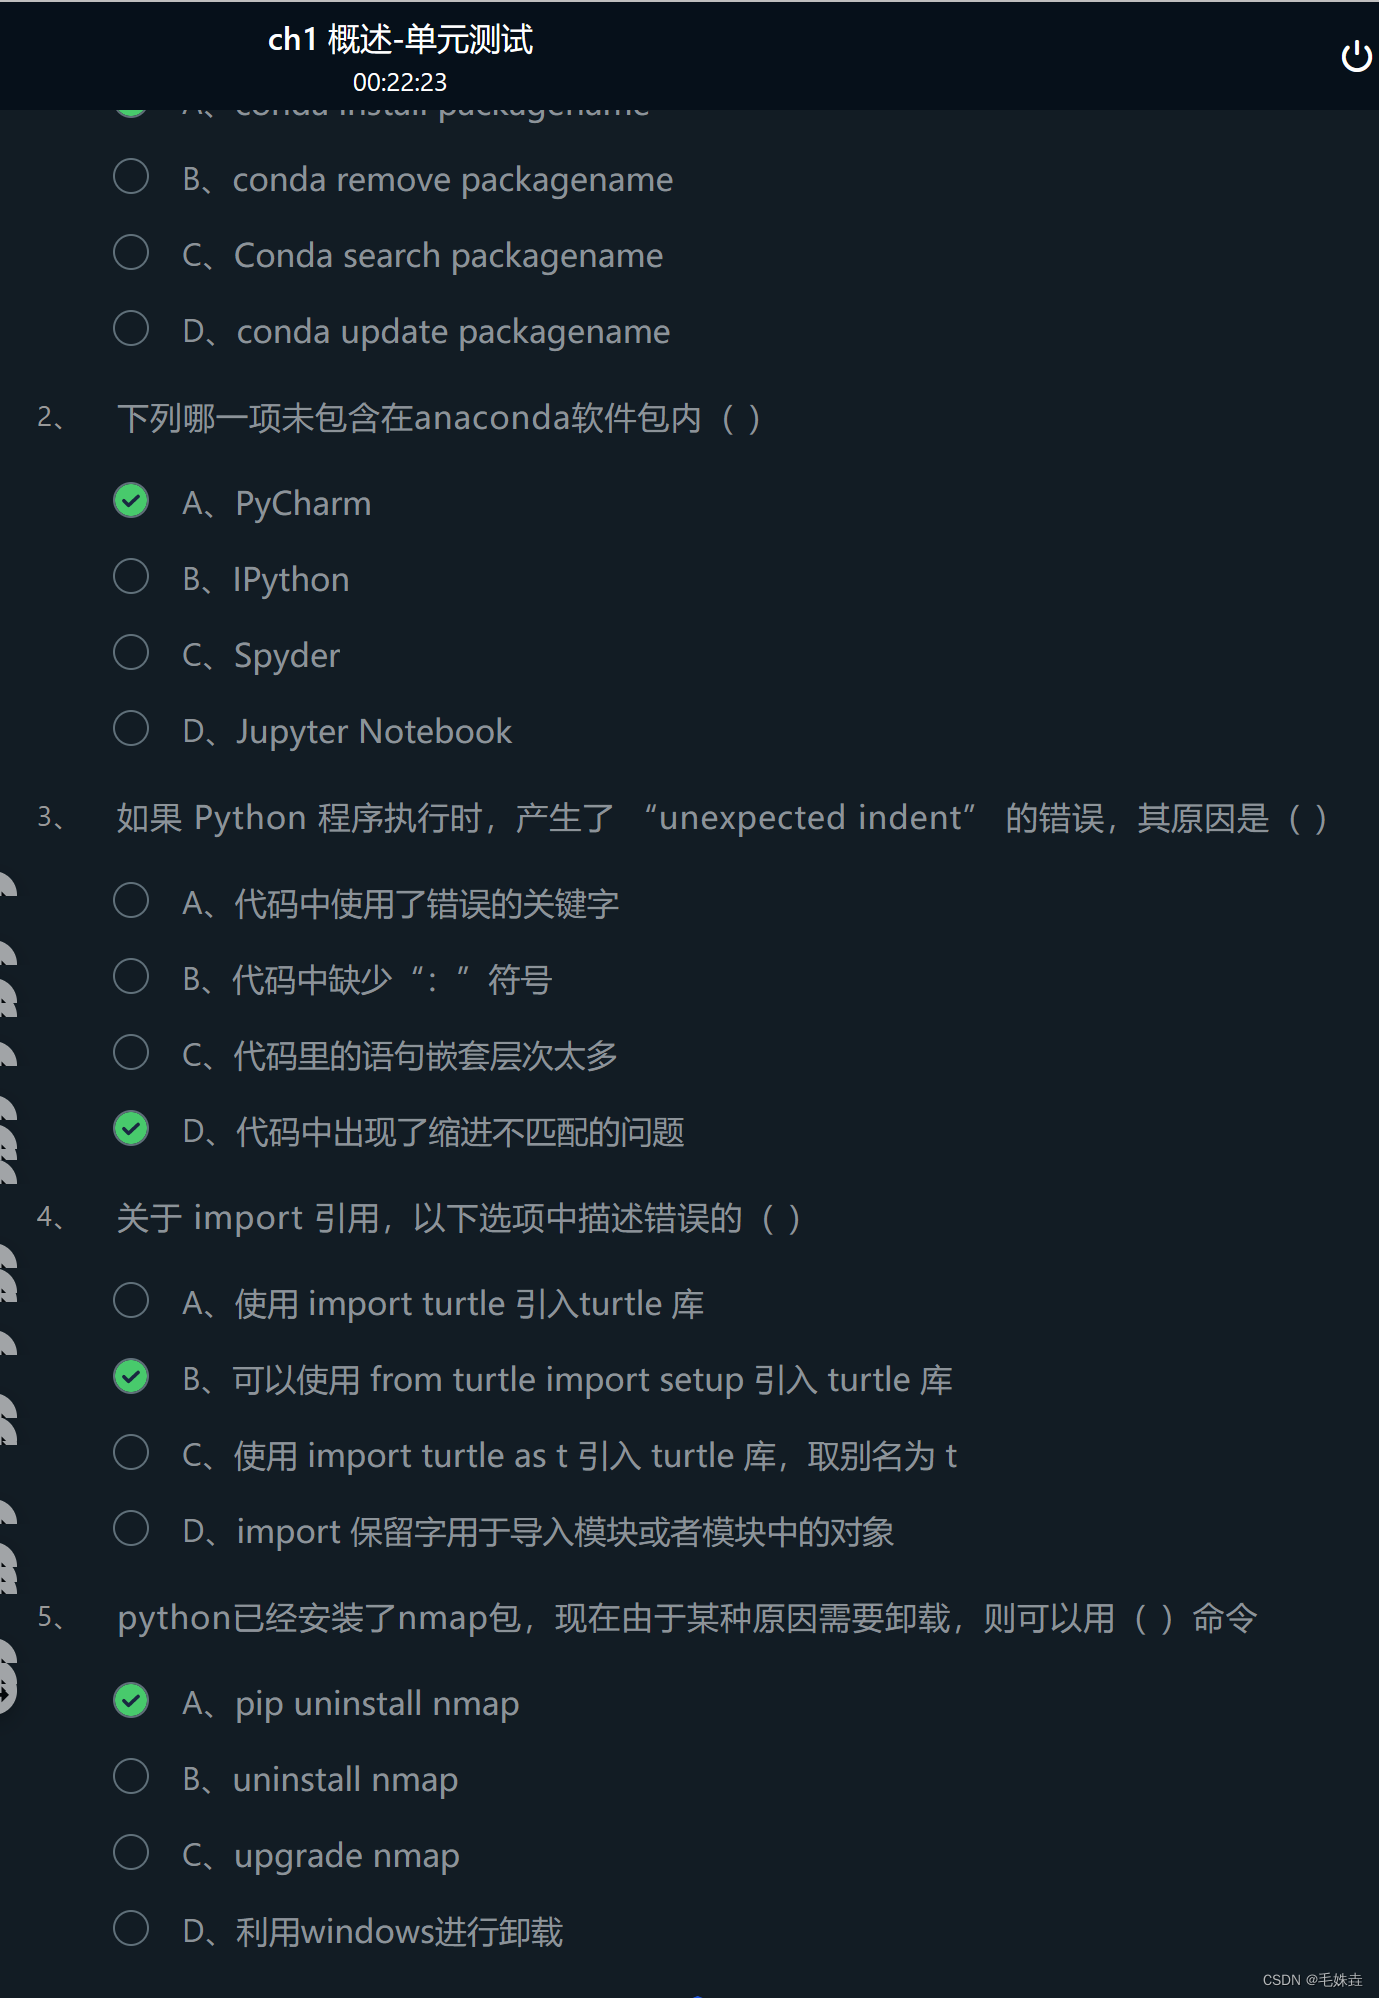Click the green check on pip uninstall nmap
1379x1998 pixels.
pos(131,1700)
